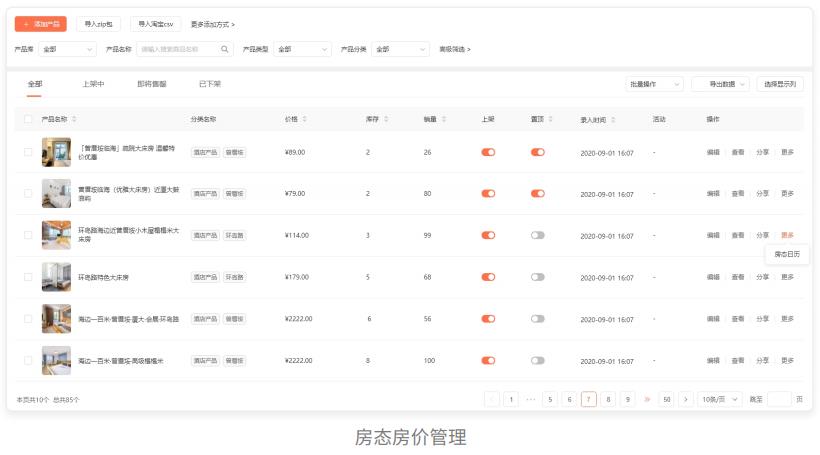Screen dimensions: 820x455
Task: Sort by stock using the 库存 sort arrows
Action: pos(386,119)
